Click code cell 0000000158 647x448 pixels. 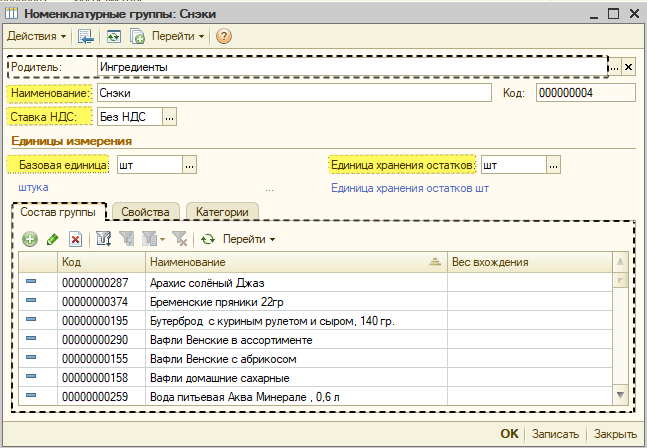point(102,377)
